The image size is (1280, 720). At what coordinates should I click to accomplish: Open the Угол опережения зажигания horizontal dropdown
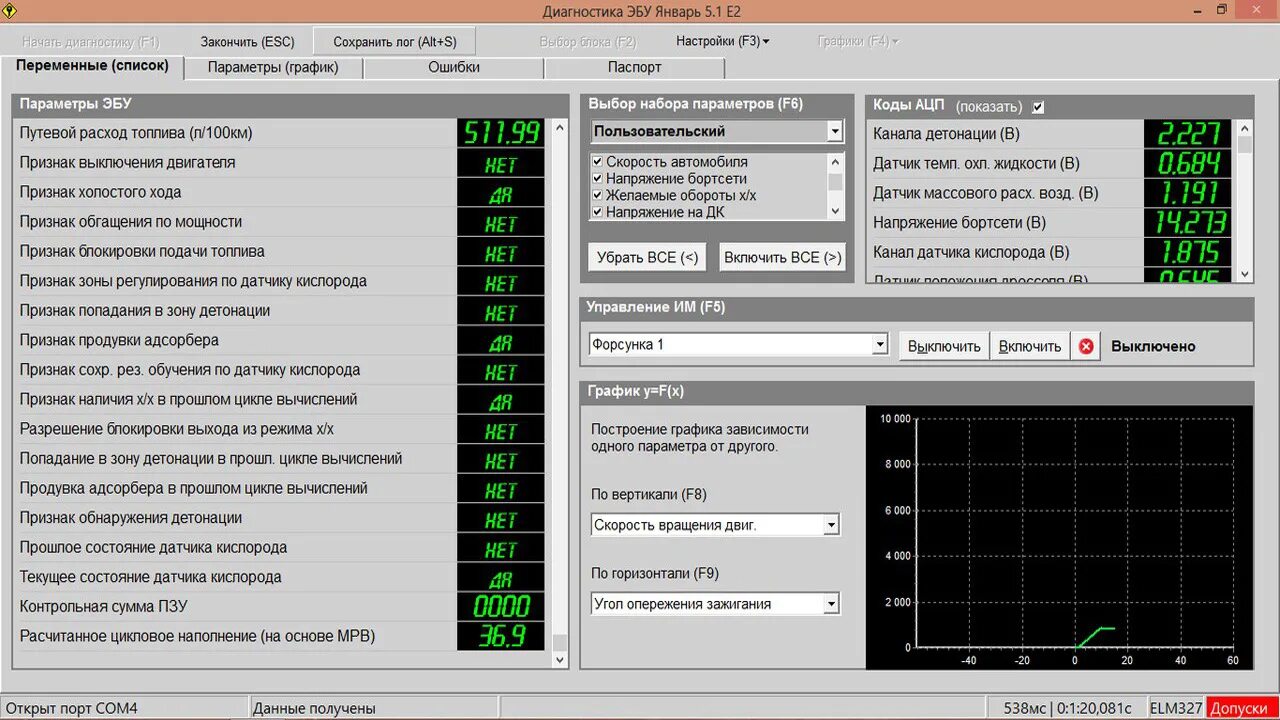tap(831, 604)
